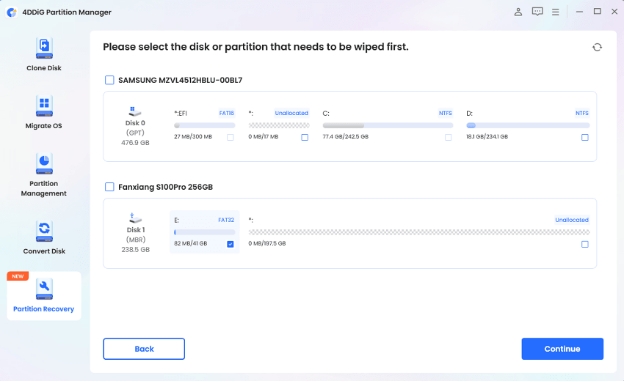The image size is (624, 382).
Task: Open the user account icon
Action: pos(518,12)
